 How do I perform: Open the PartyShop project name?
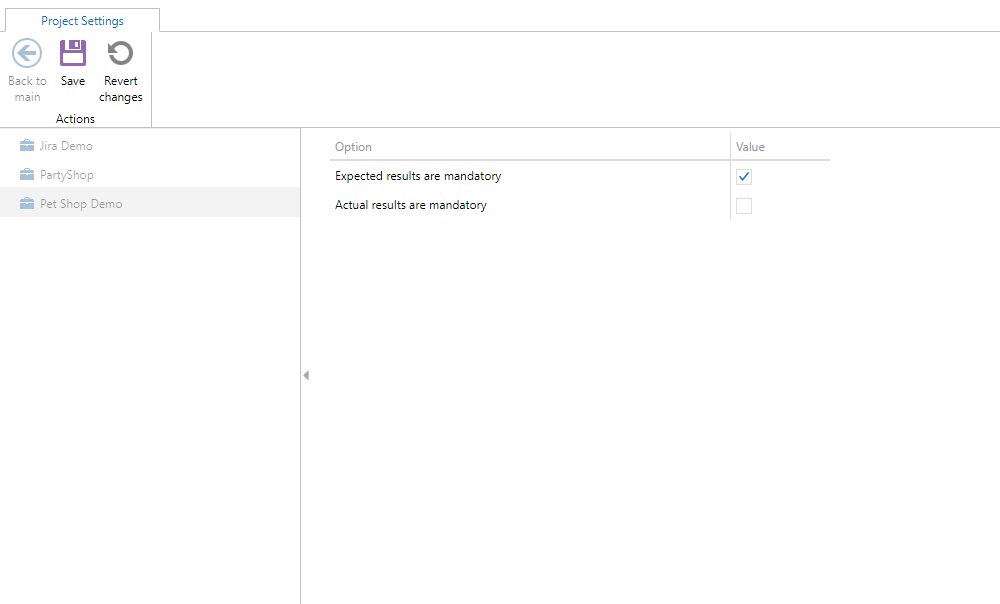tap(67, 175)
